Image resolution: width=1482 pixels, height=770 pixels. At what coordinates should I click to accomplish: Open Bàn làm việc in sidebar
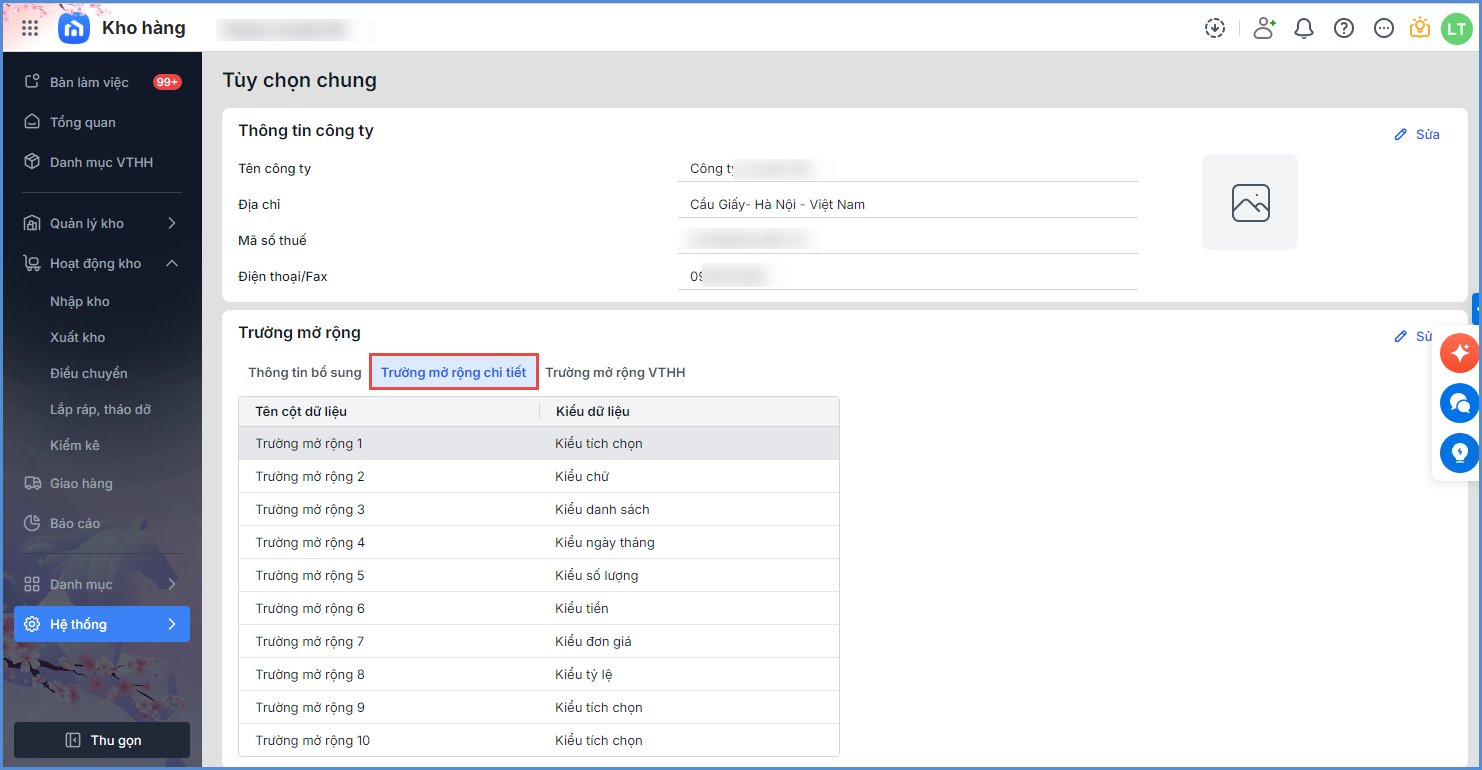[102, 82]
